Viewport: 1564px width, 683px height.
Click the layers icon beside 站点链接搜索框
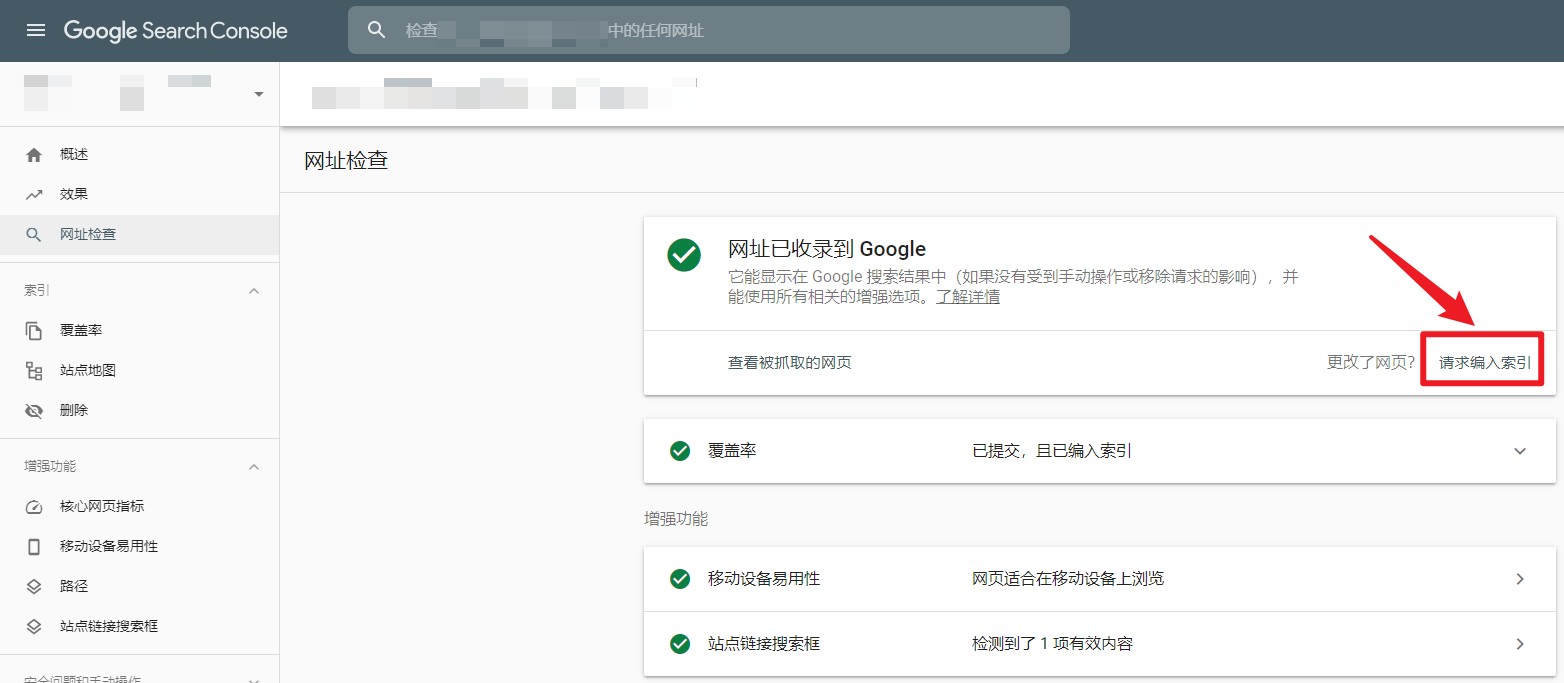pos(34,627)
